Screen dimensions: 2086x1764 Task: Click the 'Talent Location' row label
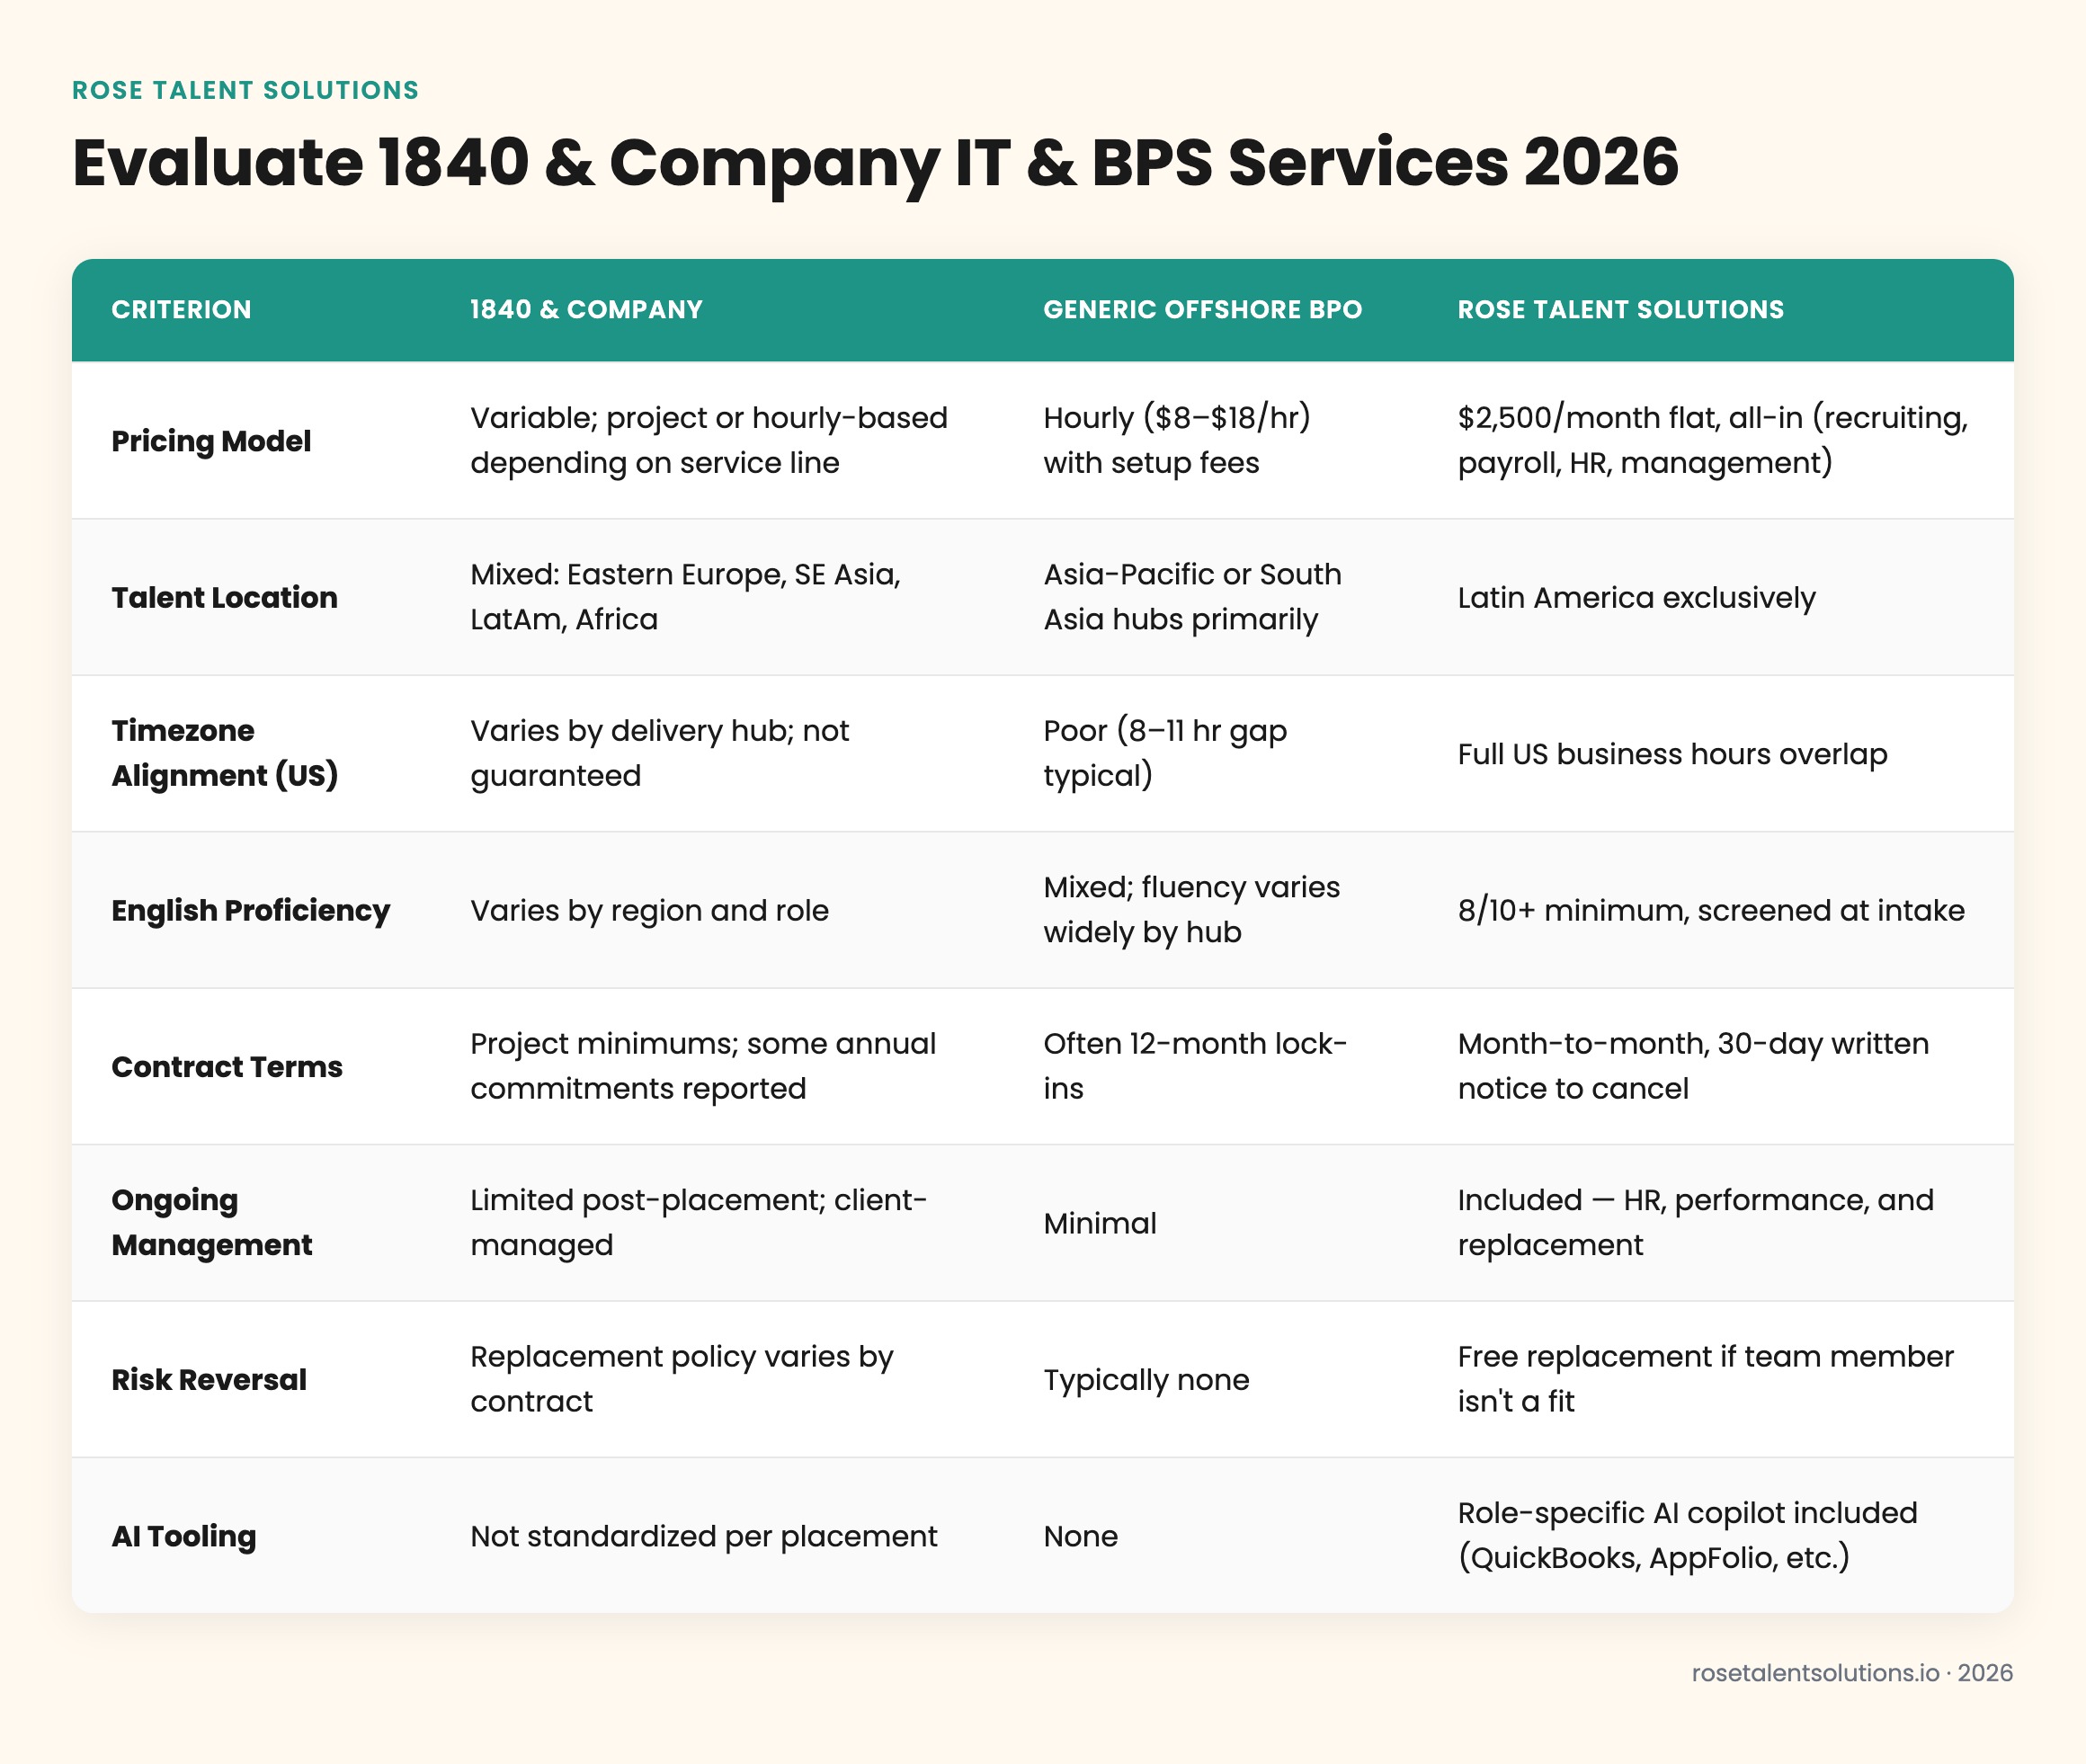coord(225,597)
